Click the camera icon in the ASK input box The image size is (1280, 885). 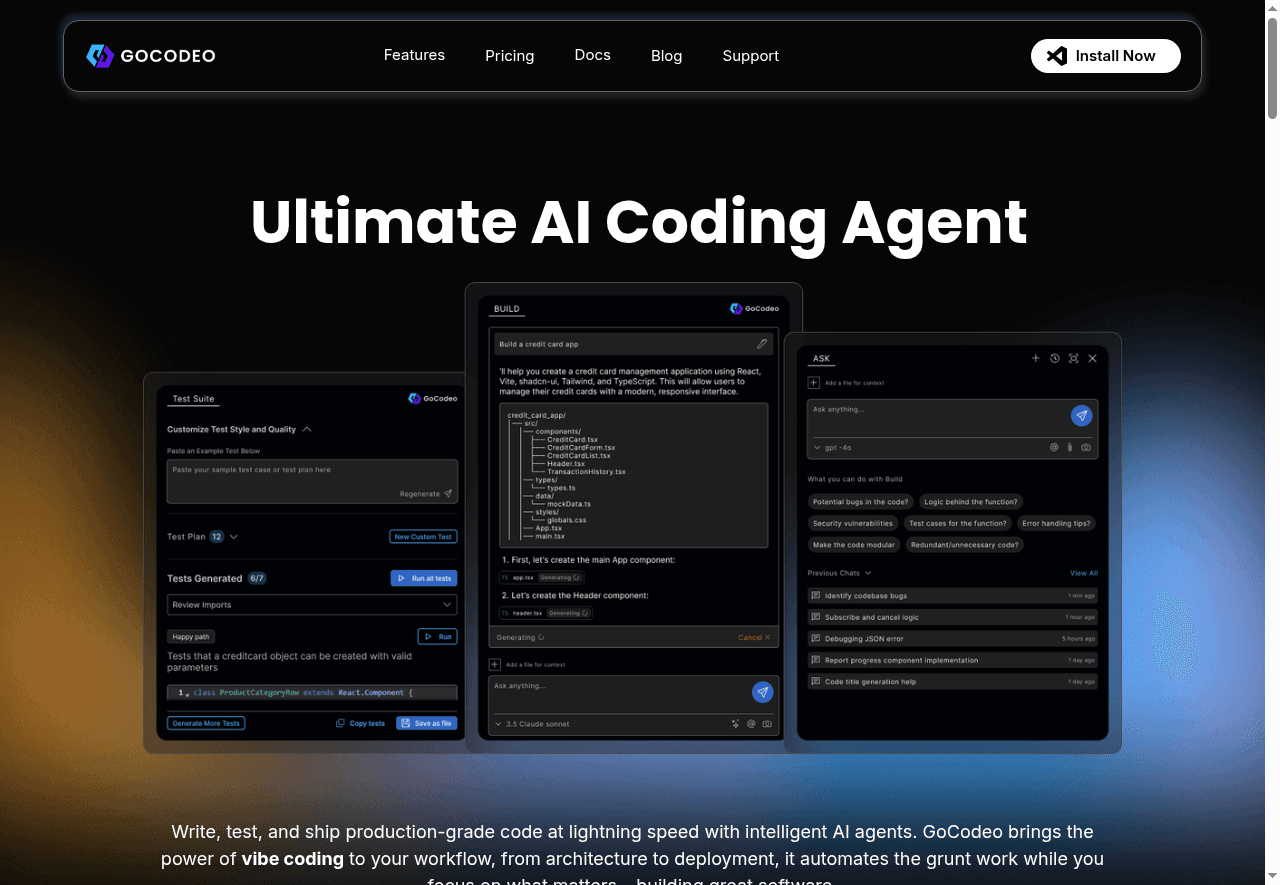pyautogui.click(x=1086, y=448)
